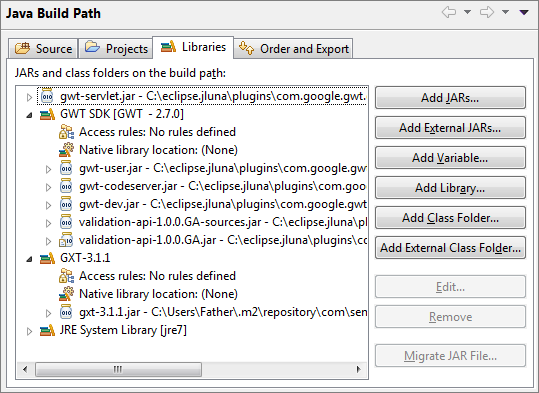Screen dimensions: 539x393
Task: Click the gwt-servlet.jar file icon
Action: click(x=47, y=96)
